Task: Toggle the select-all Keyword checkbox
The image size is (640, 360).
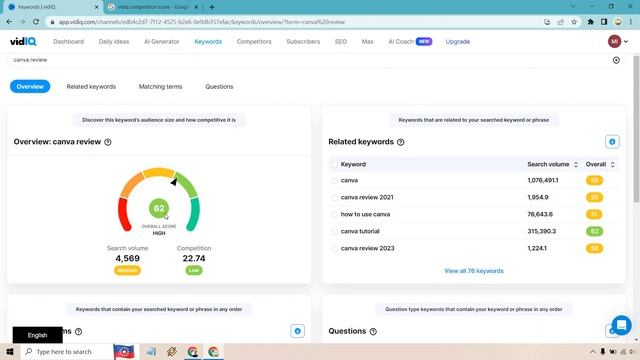Action: pos(335,164)
